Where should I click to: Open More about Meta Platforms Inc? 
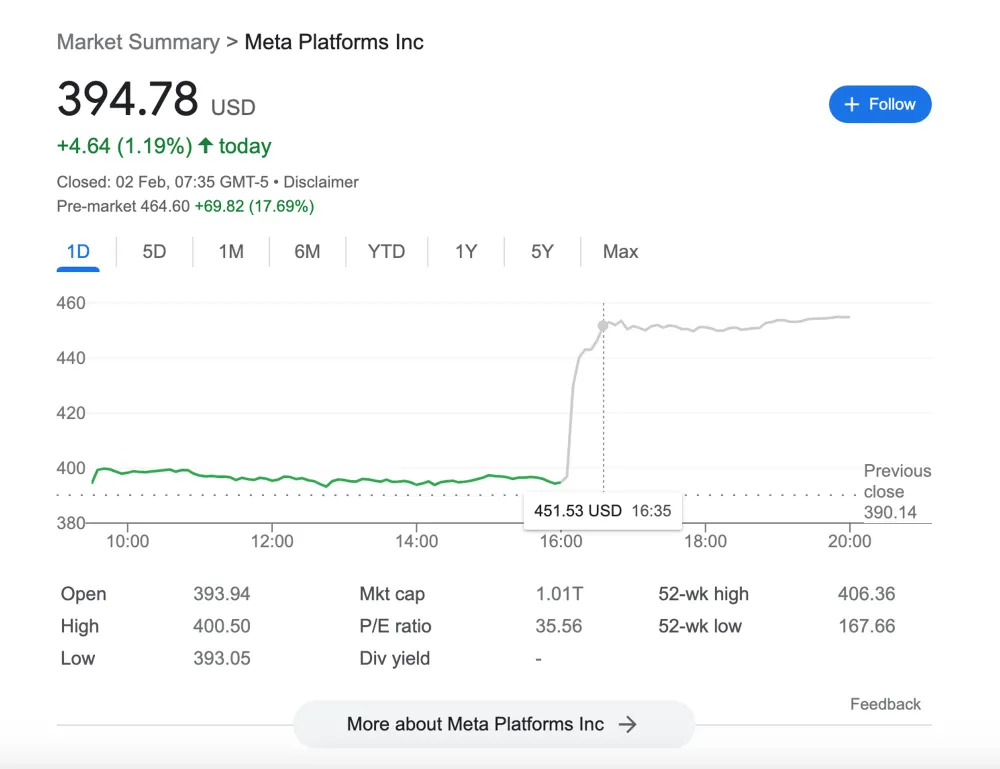[494, 724]
